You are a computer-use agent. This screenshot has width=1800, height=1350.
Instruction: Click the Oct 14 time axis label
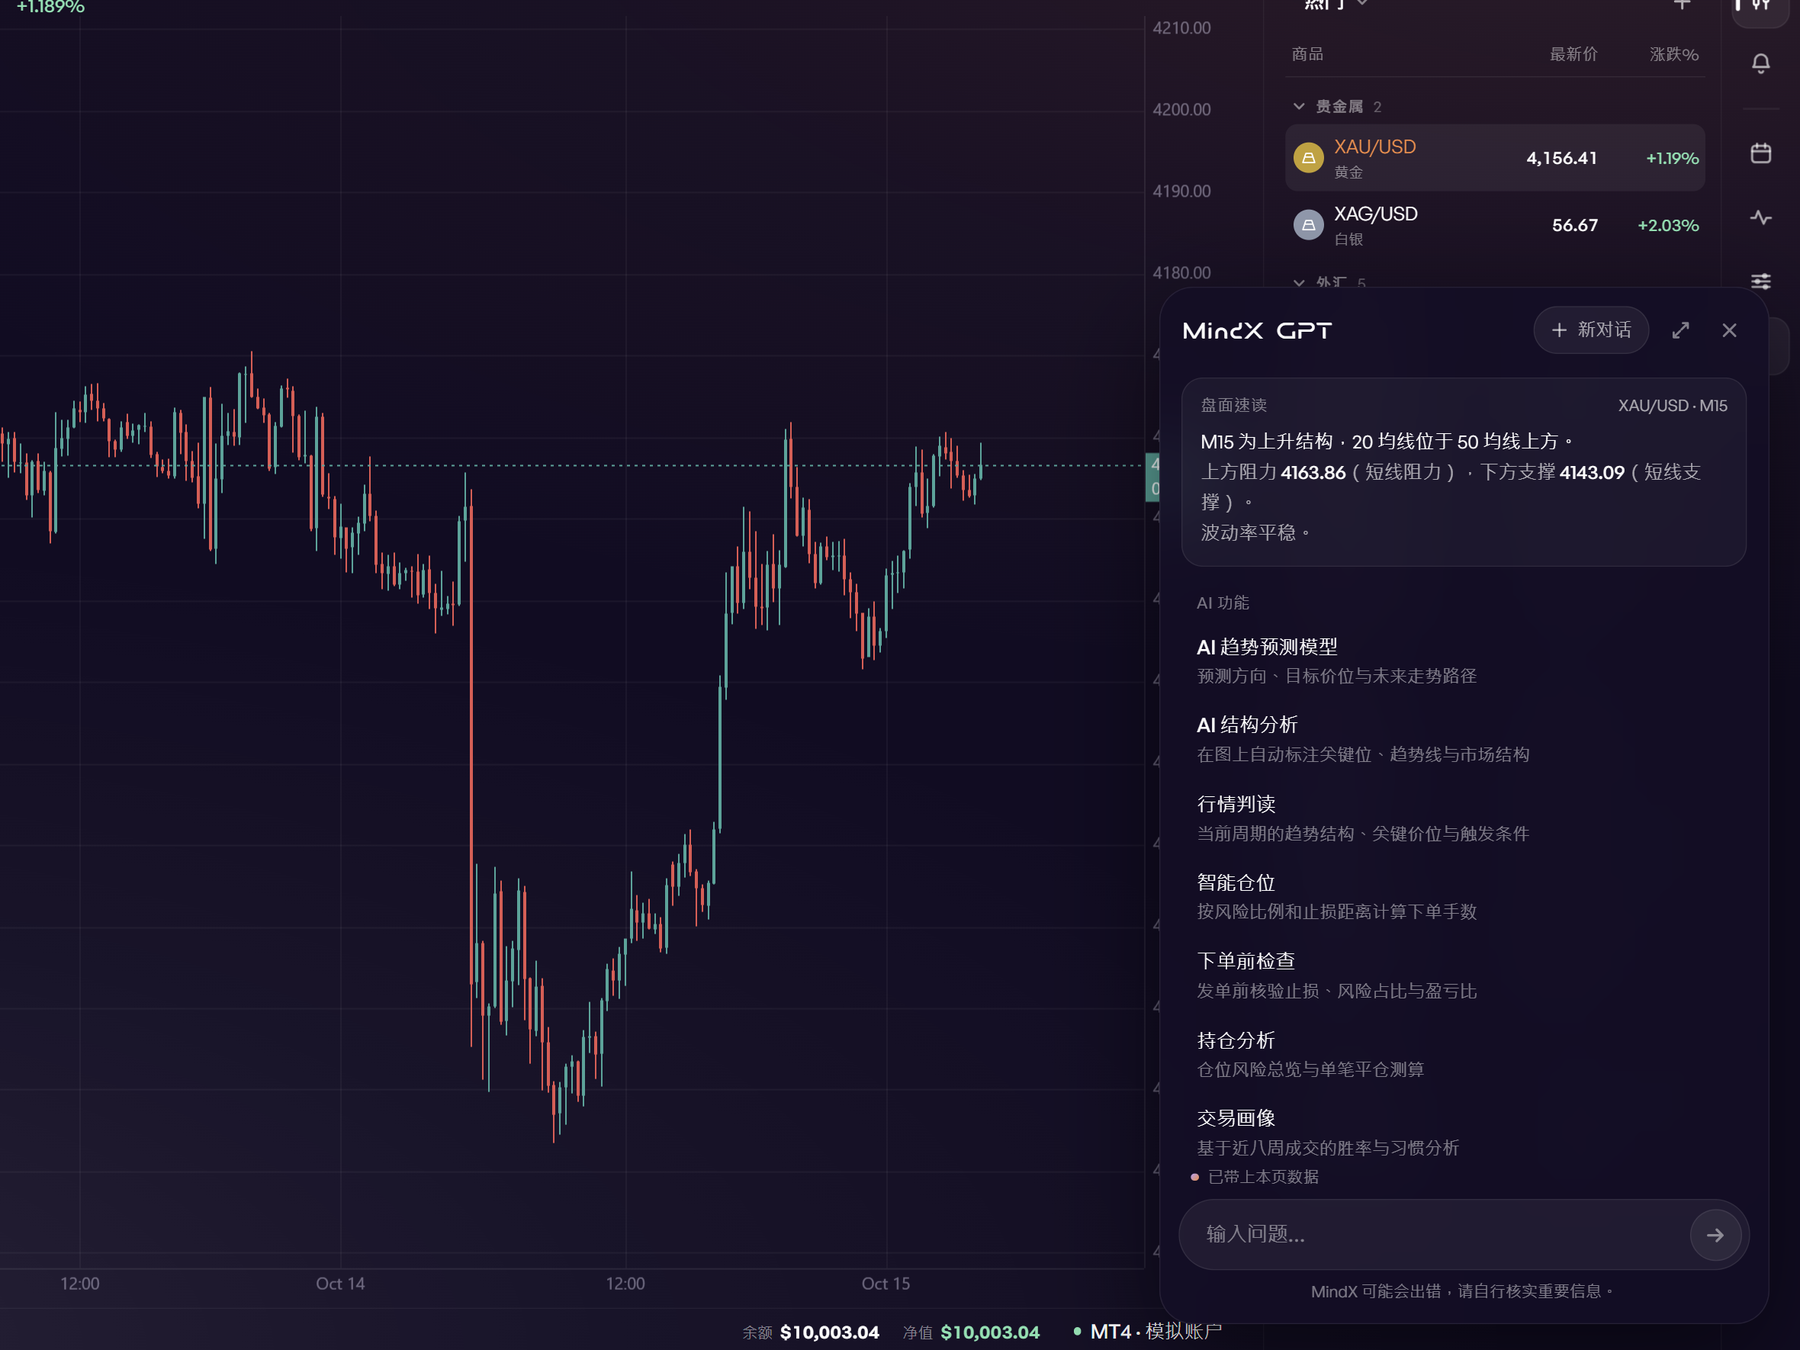340,1284
